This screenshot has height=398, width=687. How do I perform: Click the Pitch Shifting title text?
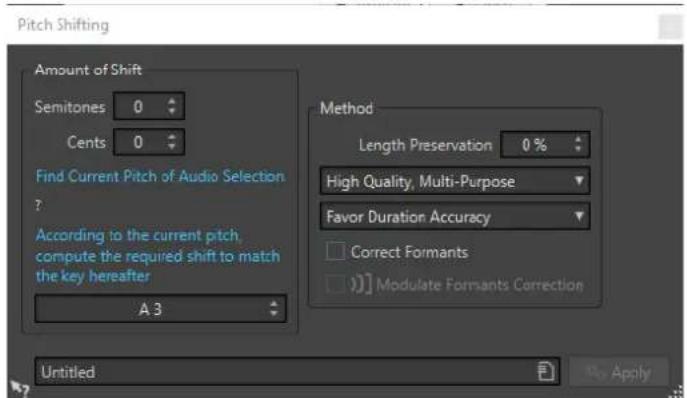point(63,25)
